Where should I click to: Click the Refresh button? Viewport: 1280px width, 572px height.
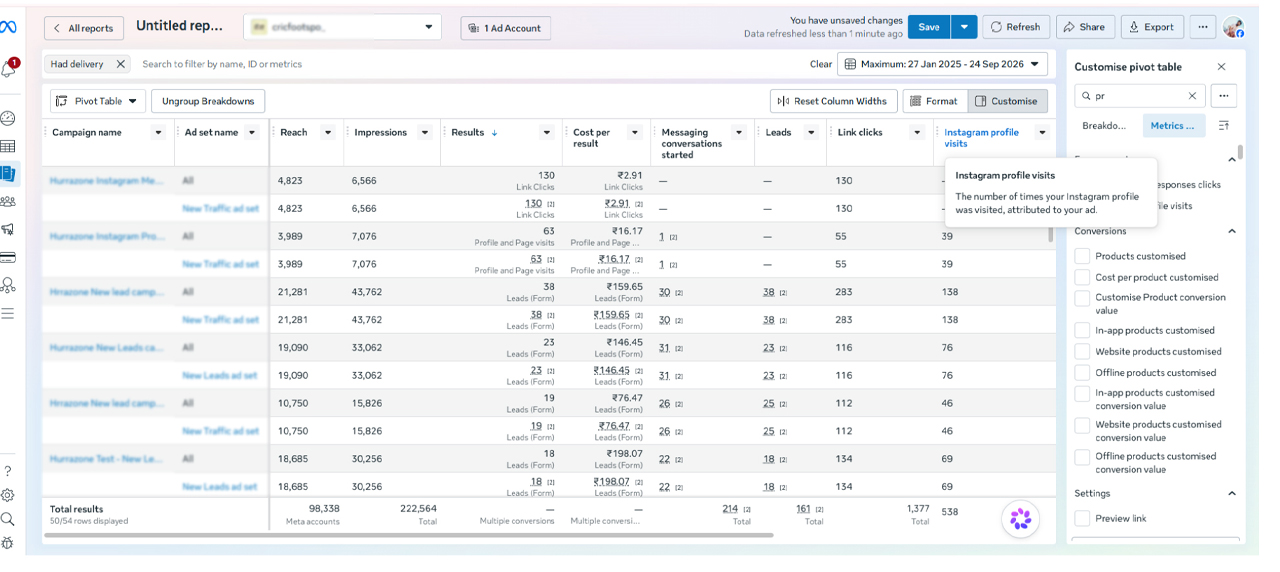tap(1015, 27)
